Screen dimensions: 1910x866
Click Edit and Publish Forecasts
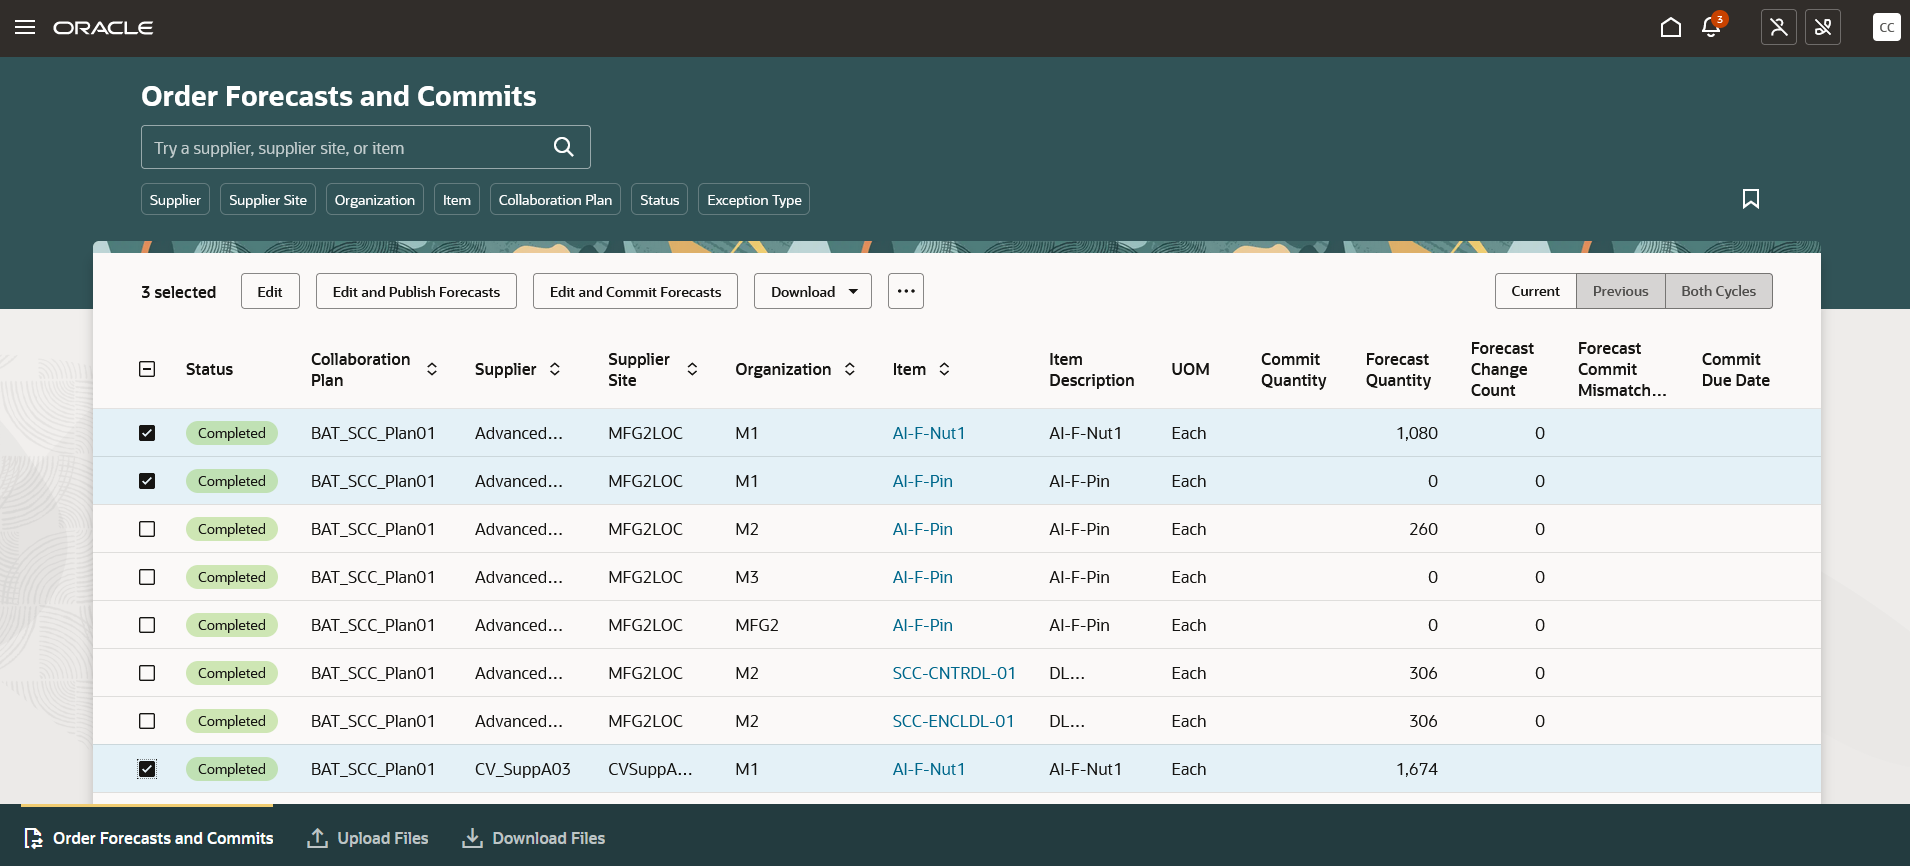pyautogui.click(x=416, y=291)
